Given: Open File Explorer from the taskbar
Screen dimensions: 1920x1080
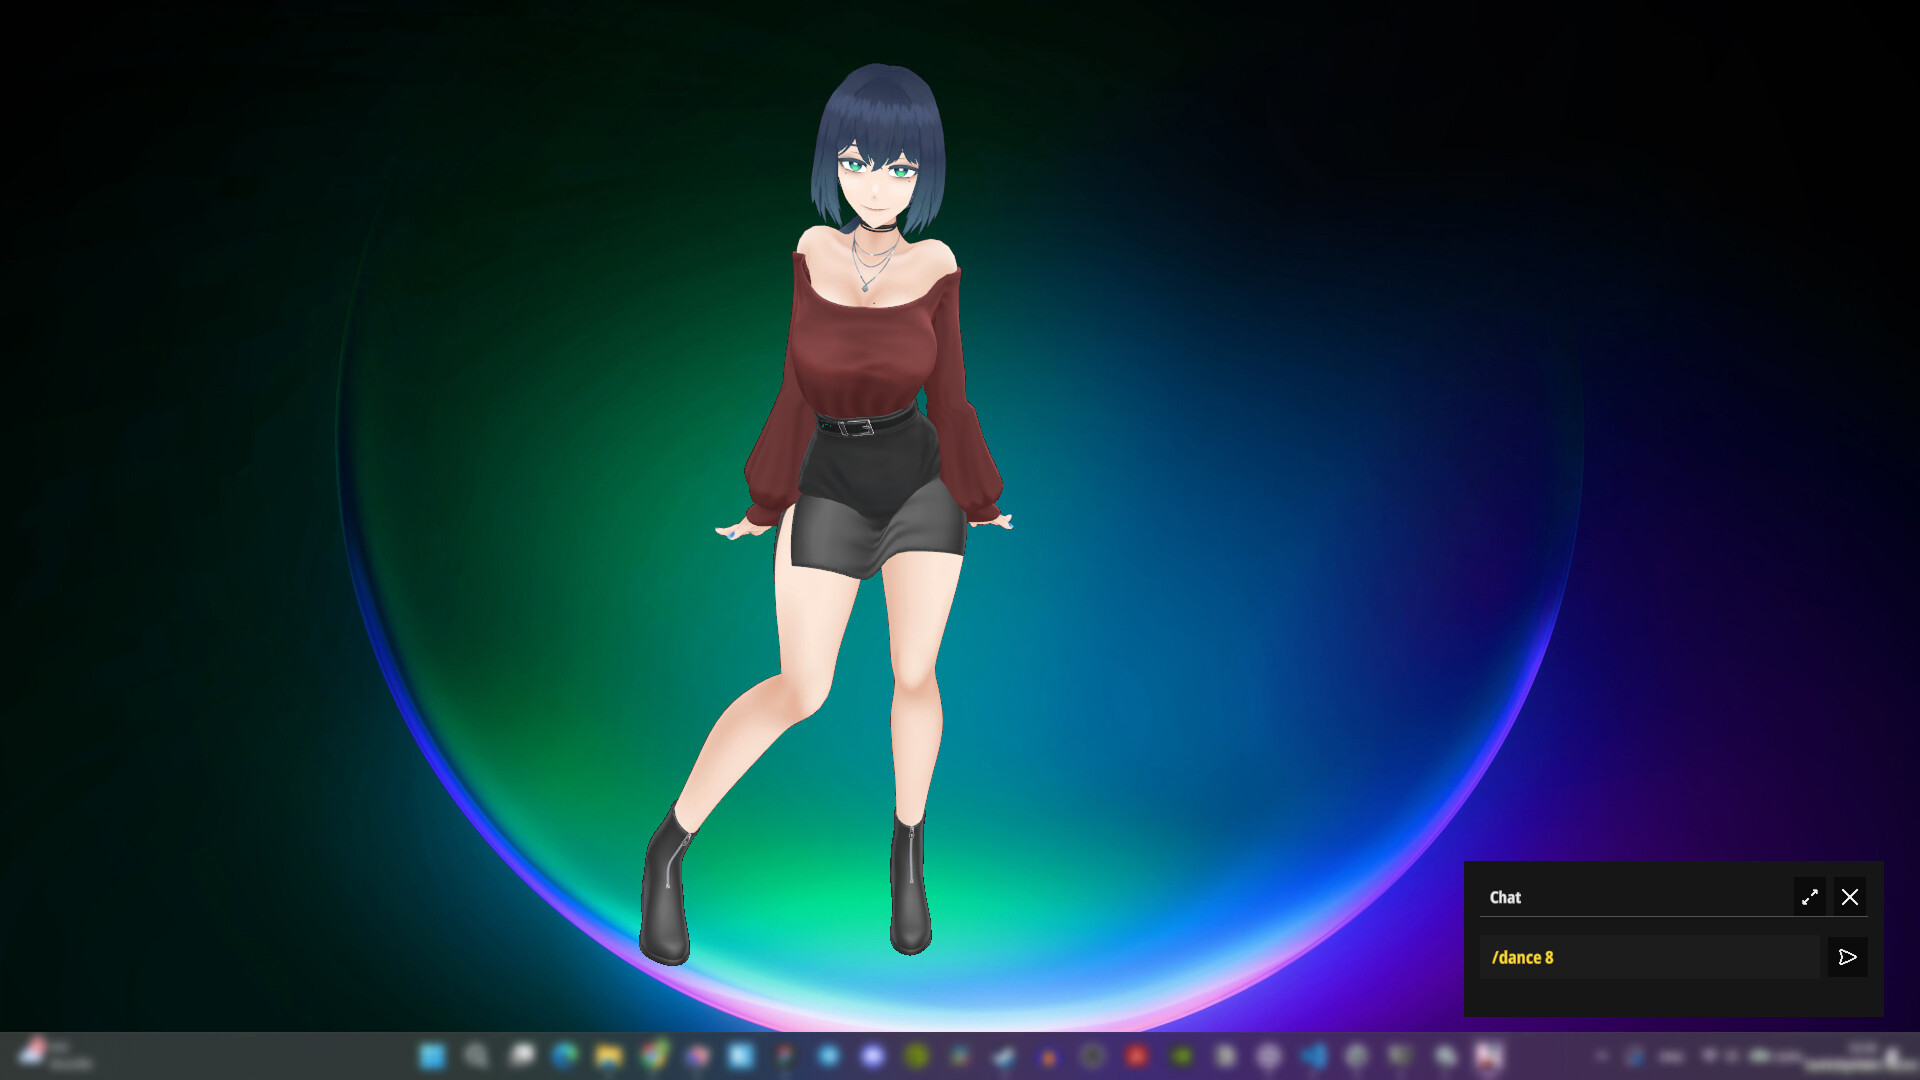Looking at the screenshot, I should coord(608,1057).
